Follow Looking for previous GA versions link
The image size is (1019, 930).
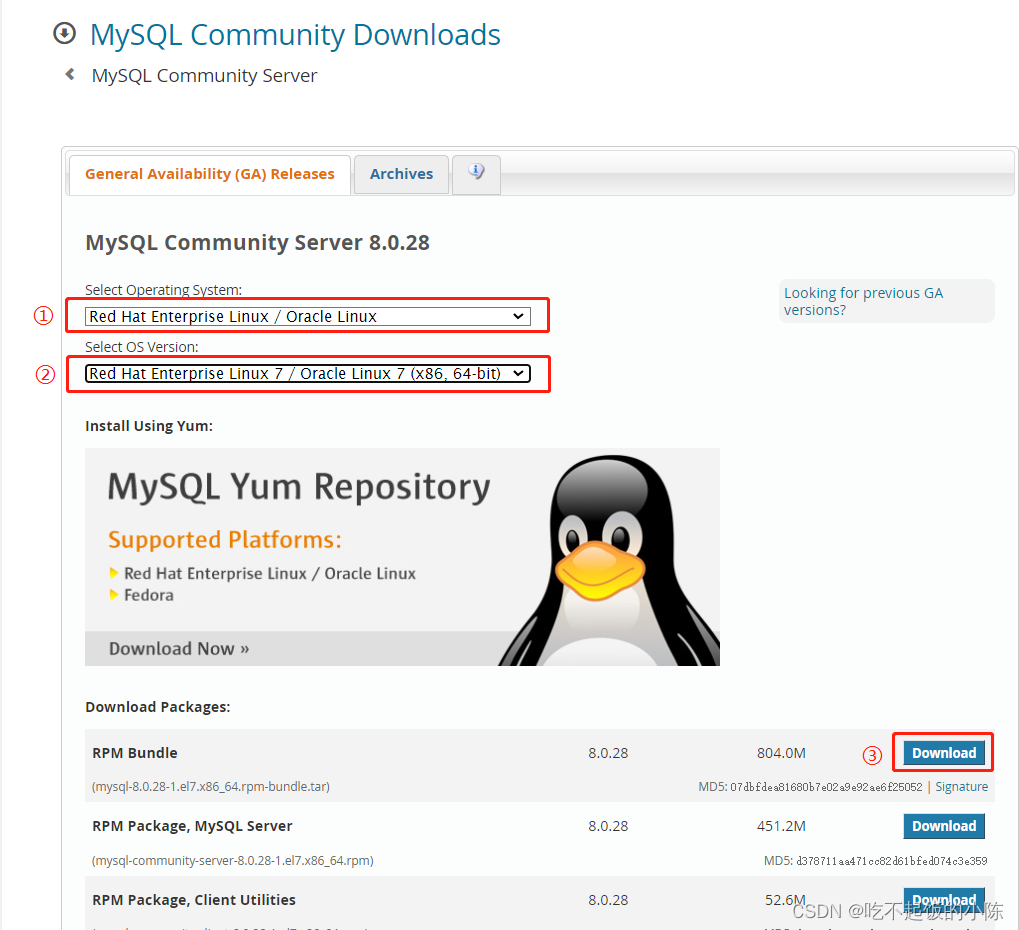(863, 302)
